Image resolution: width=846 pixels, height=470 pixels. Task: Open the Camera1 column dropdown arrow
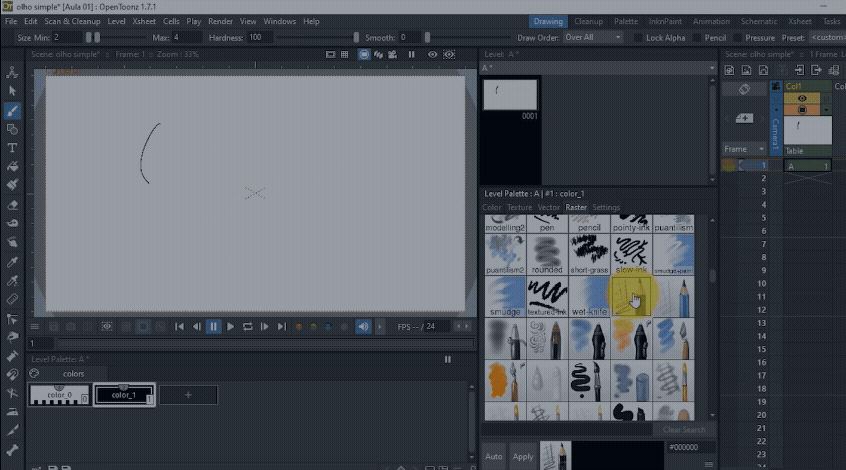click(x=776, y=110)
